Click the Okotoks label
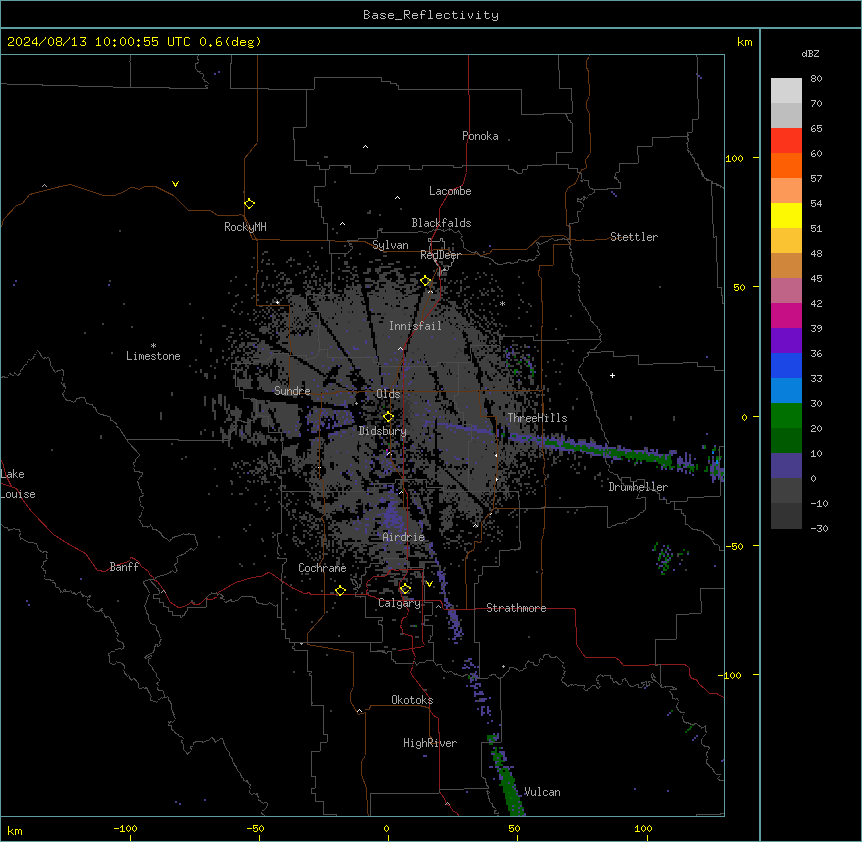The height and width of the screenshot is (842, 862). (x=412, y=700)
